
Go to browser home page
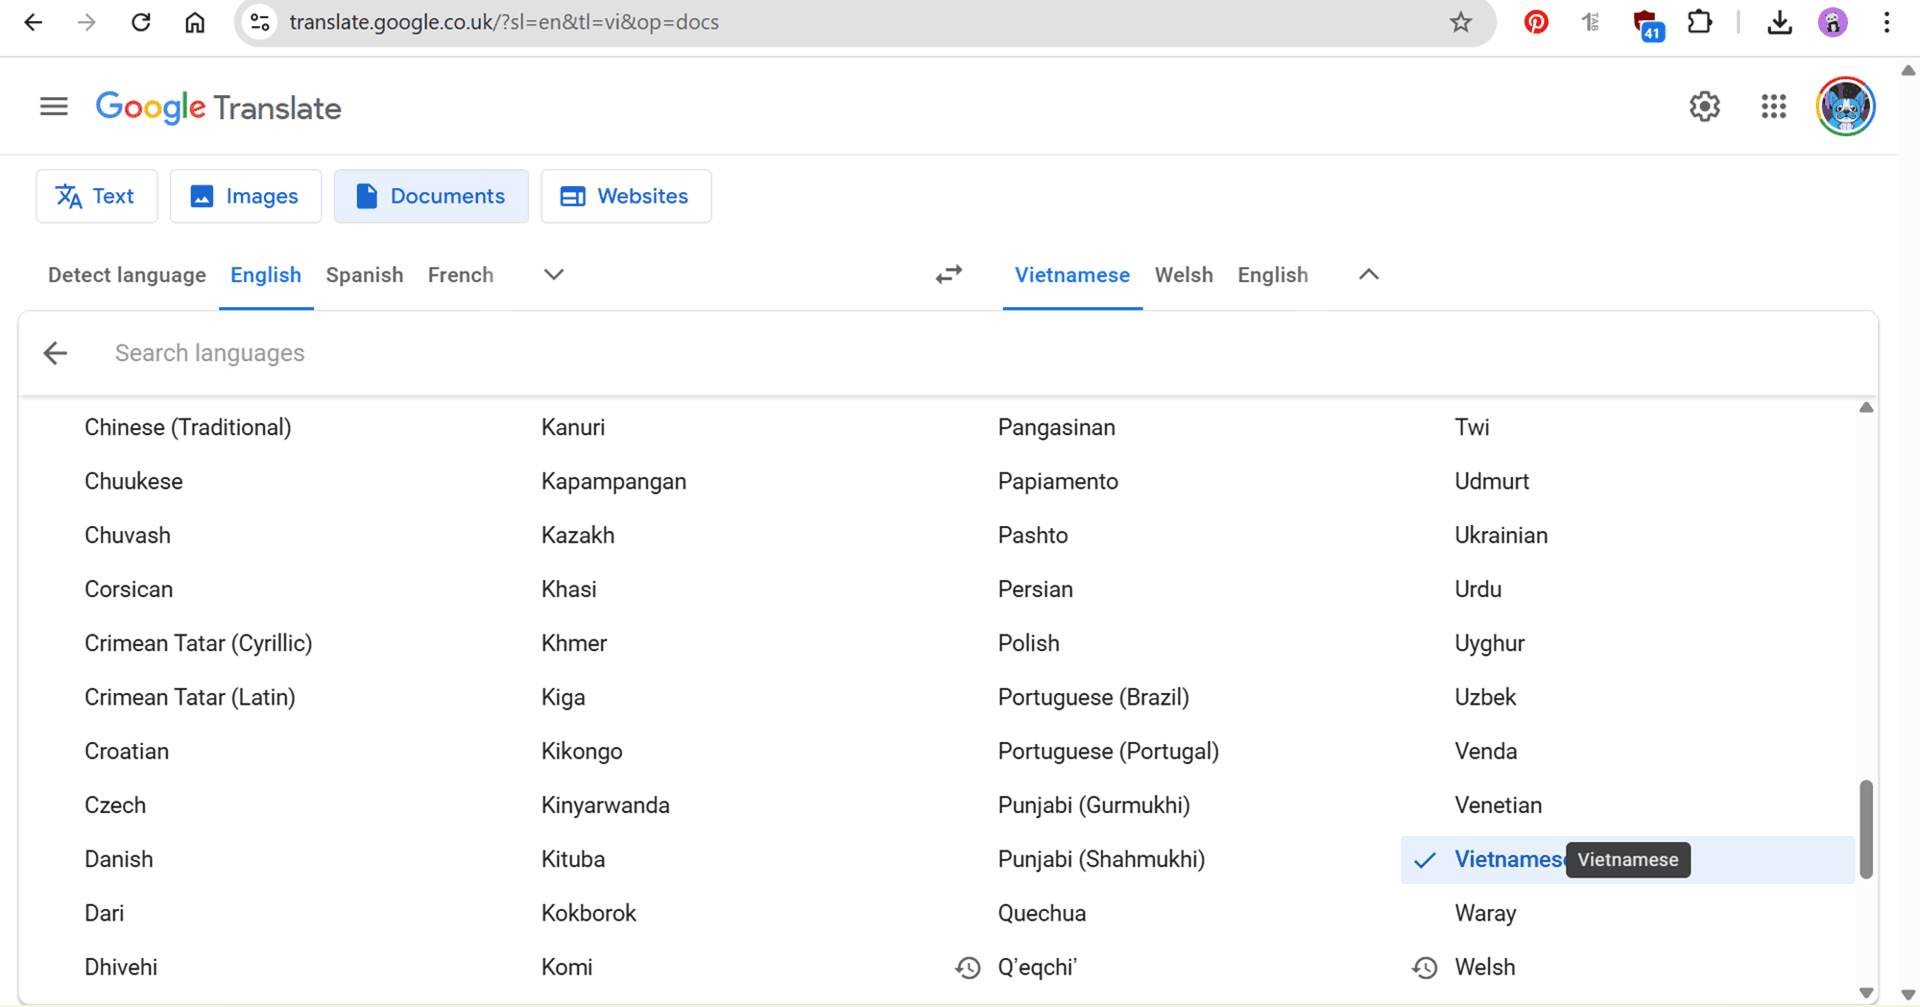pyautogui.click(x=194, y=22)
